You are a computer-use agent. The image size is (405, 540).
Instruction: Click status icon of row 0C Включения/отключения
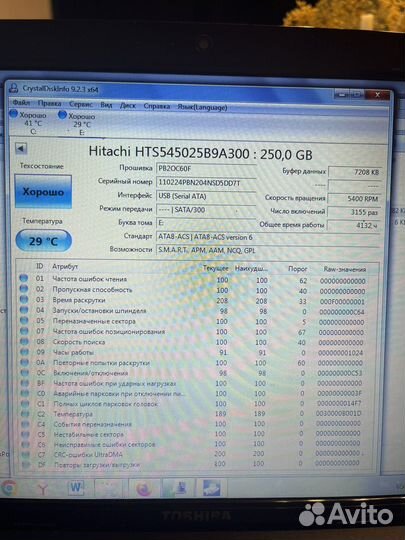[x=24, y=372]
